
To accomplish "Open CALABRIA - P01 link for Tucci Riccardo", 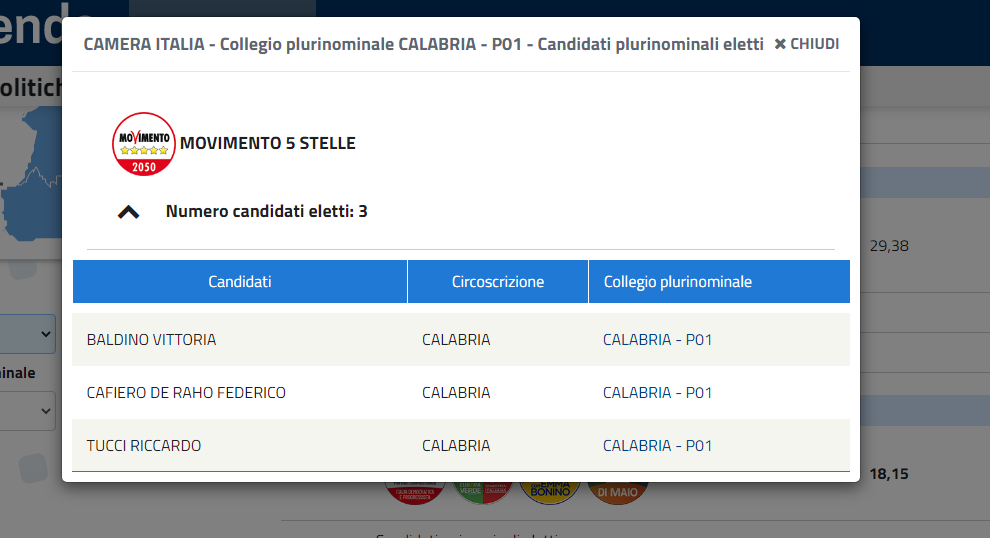I will pyautogui.click(x=657, y=446).
